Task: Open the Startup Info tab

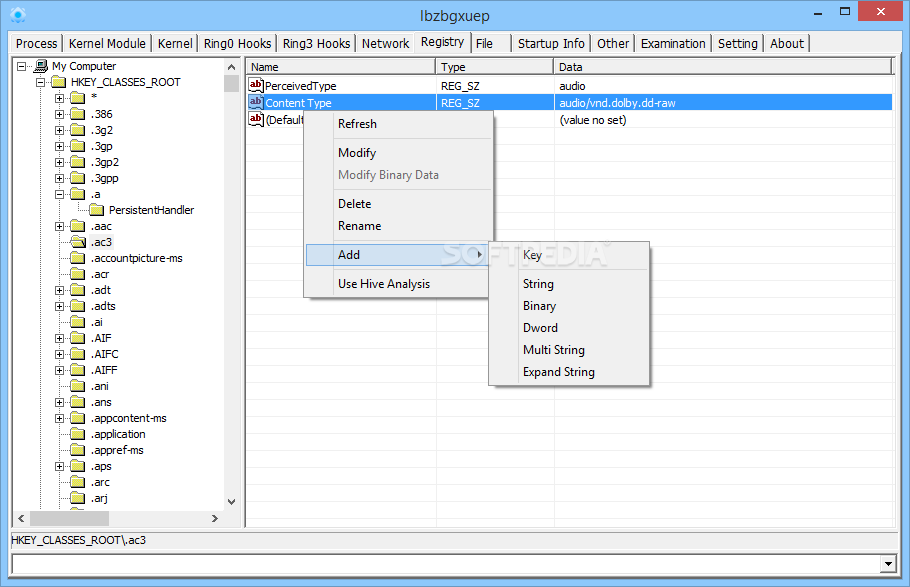Action: click(x=551, y=44)
